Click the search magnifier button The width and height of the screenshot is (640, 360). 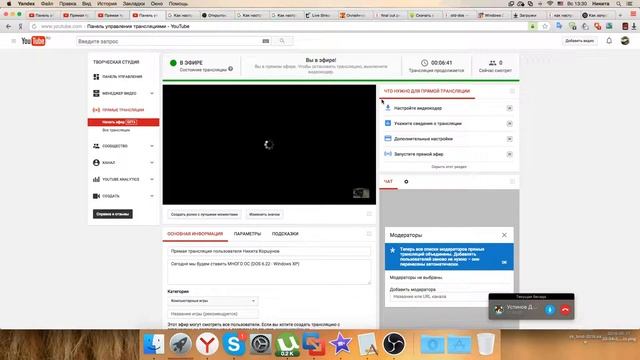pyautogui.click(x=282, y=41)
